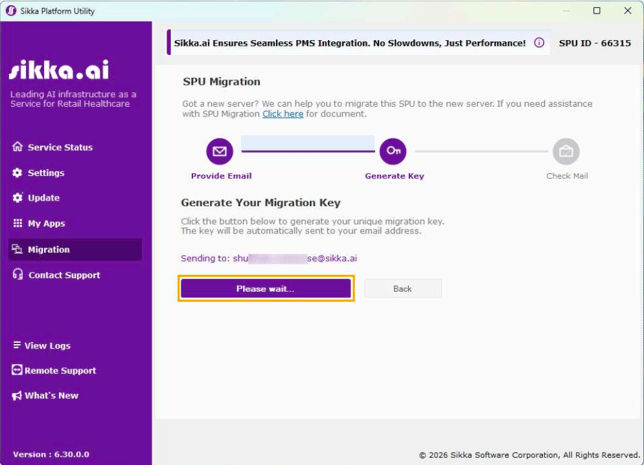Click the SPU Migration heading

pos(221,81)
